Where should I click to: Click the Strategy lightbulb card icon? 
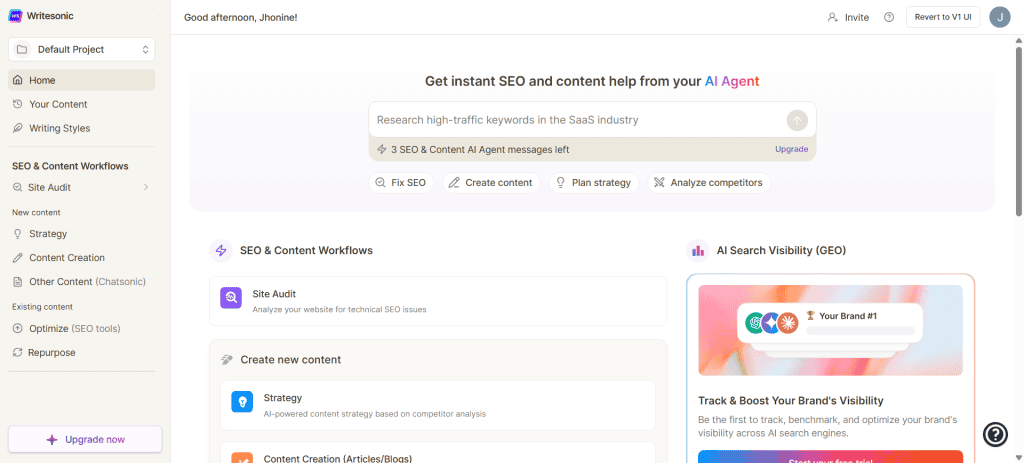tap(242, 402)
